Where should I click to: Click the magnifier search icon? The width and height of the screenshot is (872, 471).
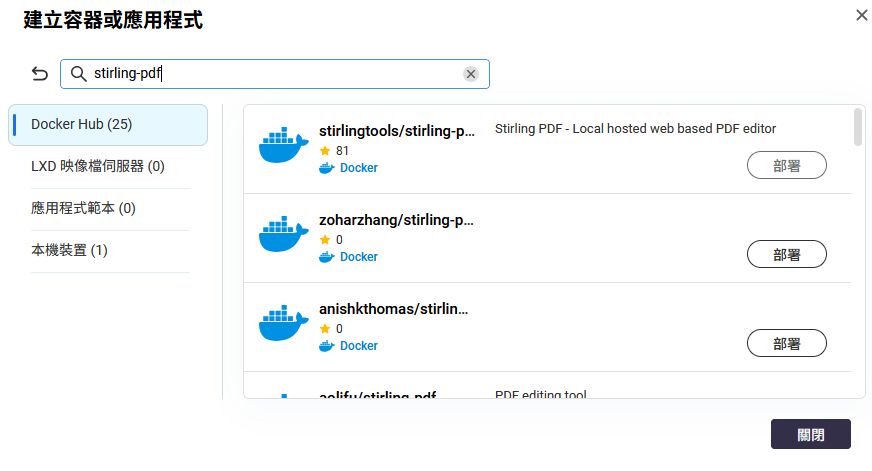pyautogui.click(x=78, y=74)
